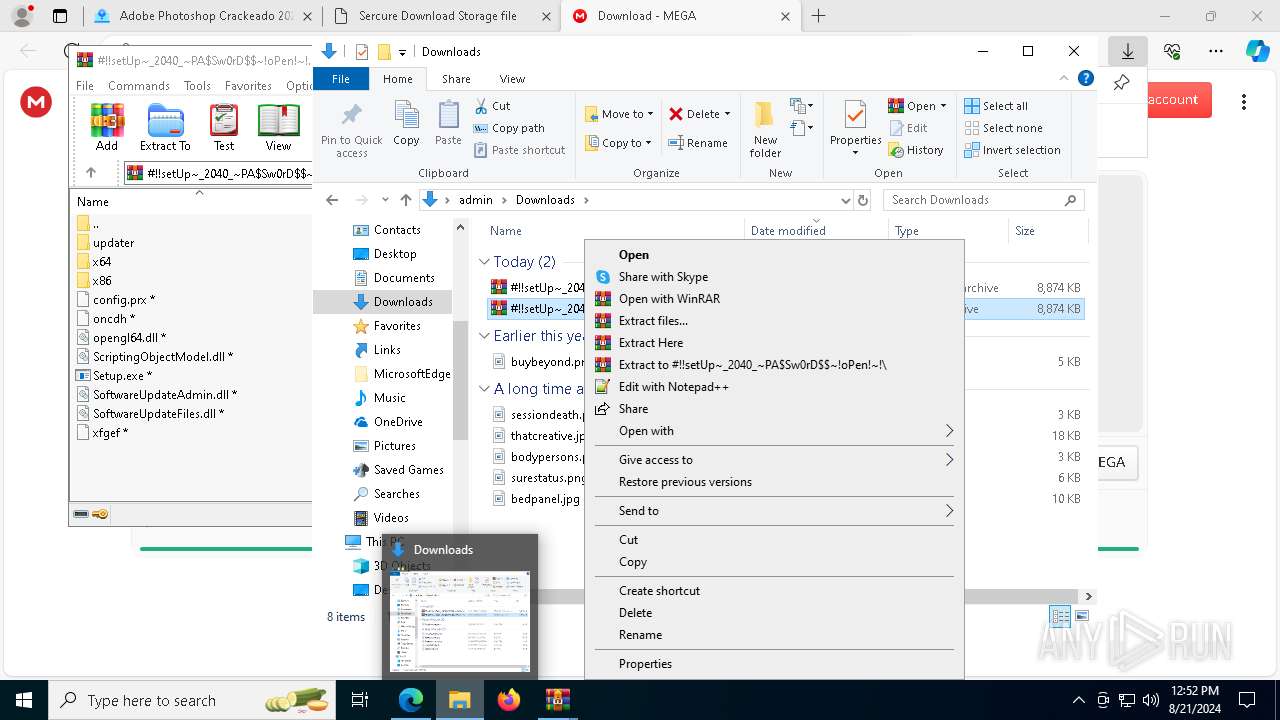Click the Extract To icon in WinRAR
1280x720 pixels.
[x=165, y=127]
